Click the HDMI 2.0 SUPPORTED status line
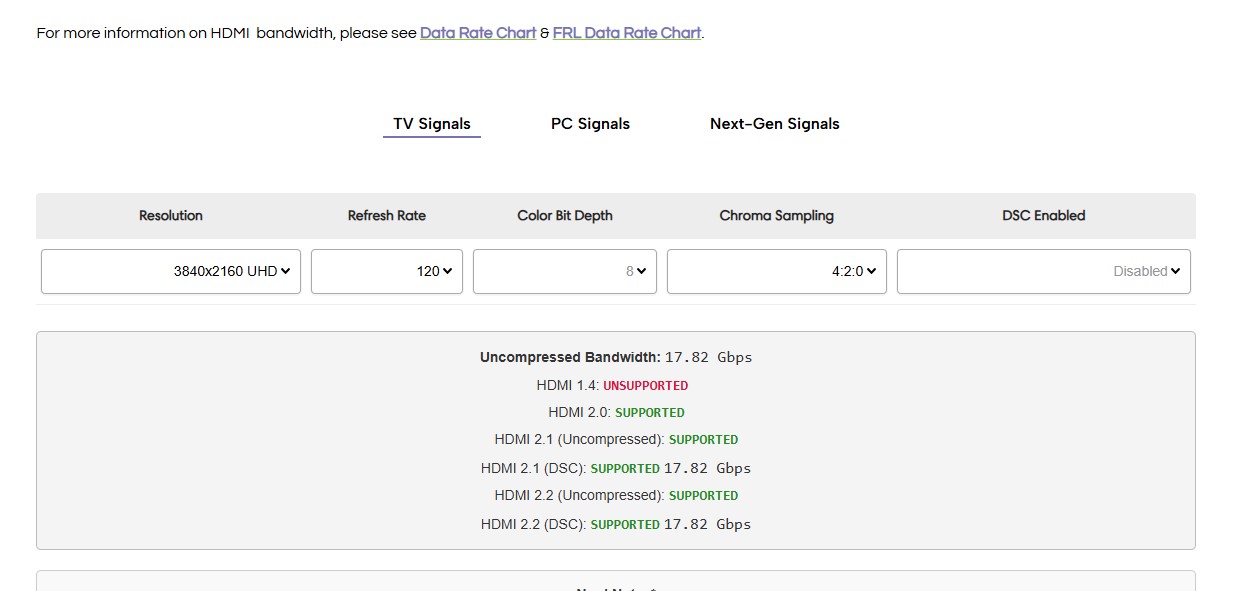 (615, 412)
